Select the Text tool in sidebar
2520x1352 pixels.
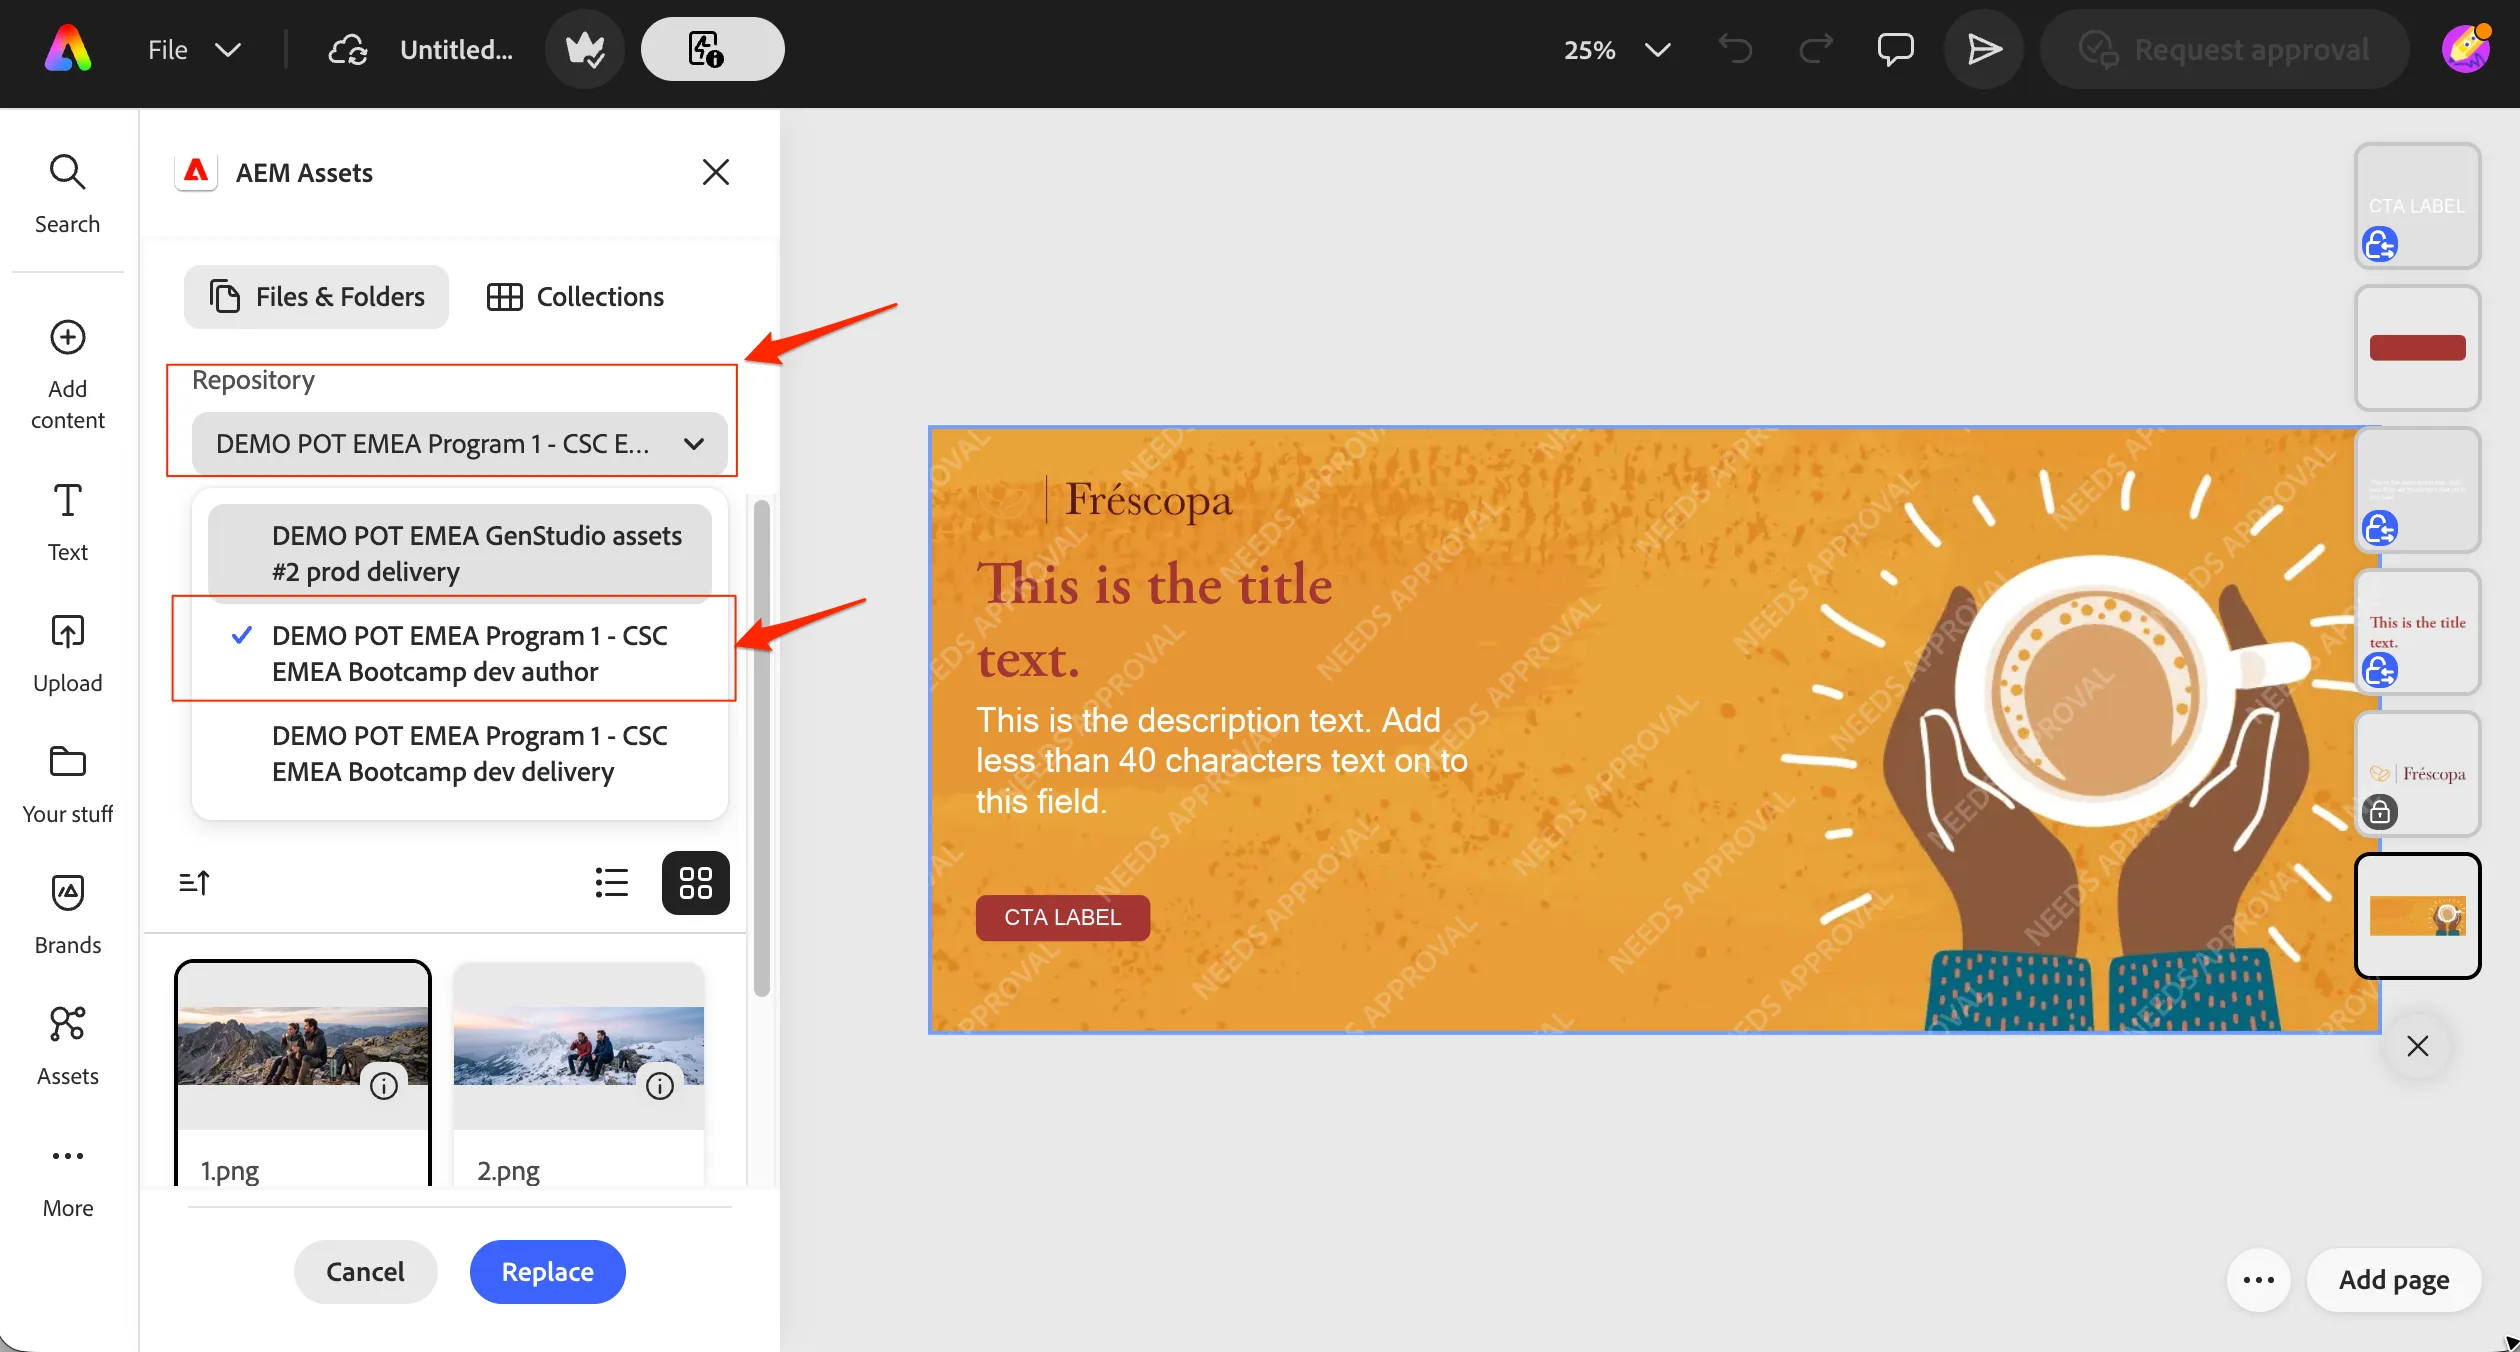(67, 522)
